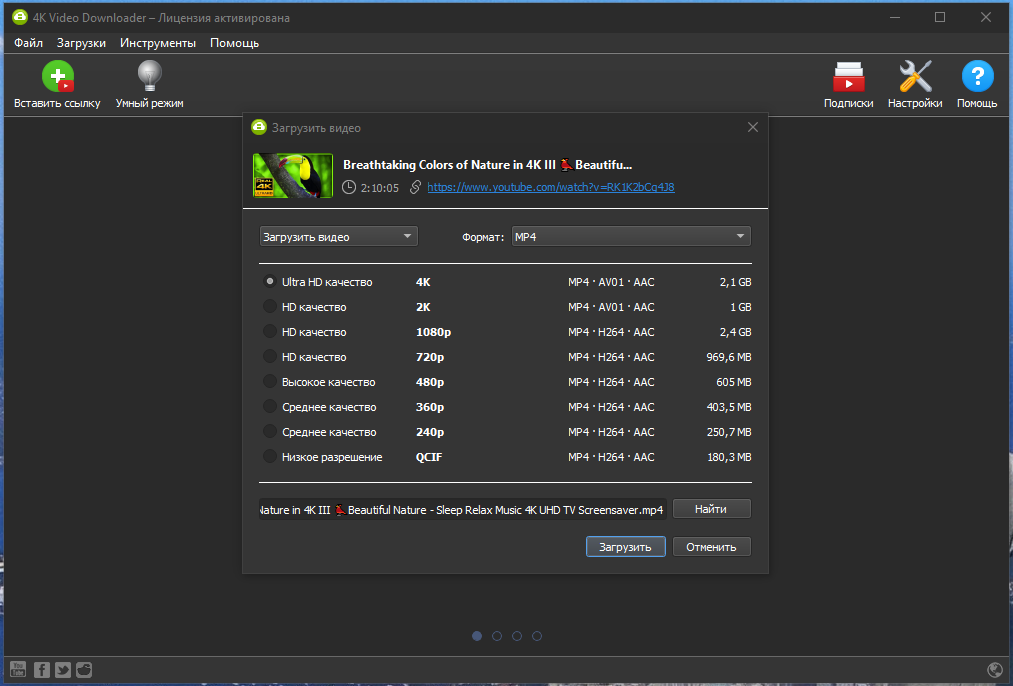This screenshot has width=1013, height=686.
Task: Click the 180,3 MB size value
Action: pyautogui.click(x=729, y=457)
